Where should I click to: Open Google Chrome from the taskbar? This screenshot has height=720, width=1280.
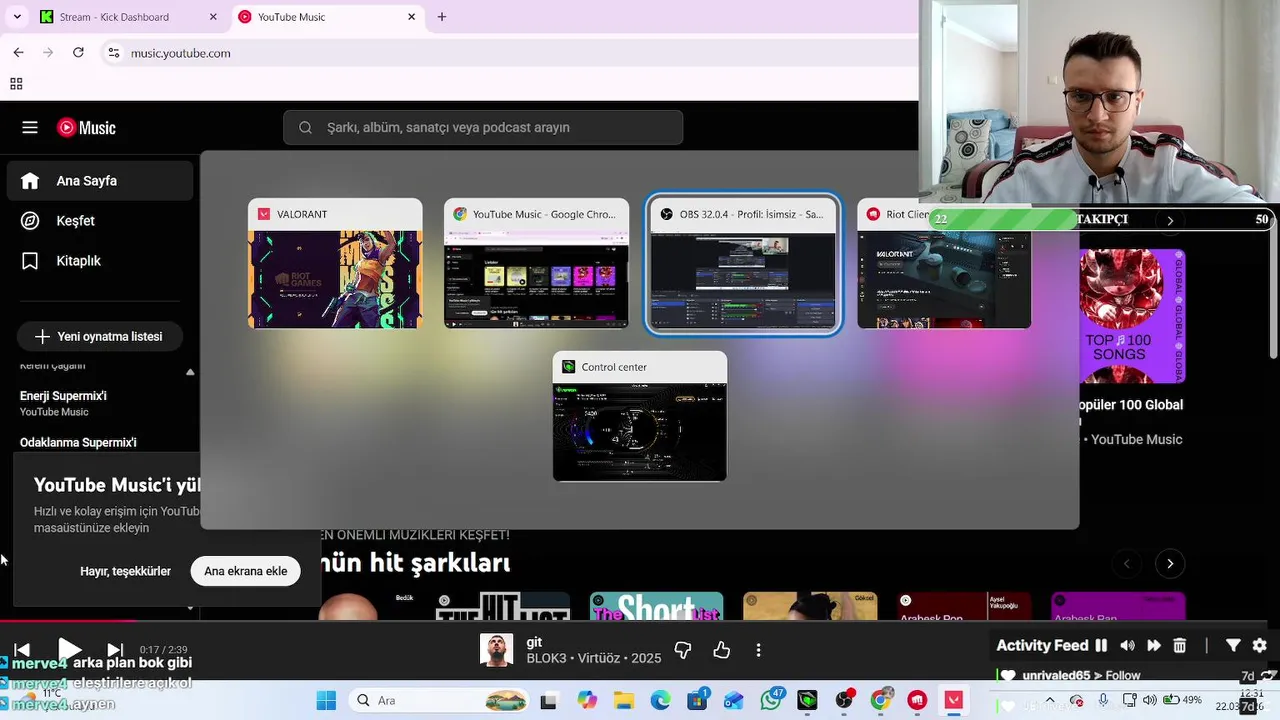point(880,701)
